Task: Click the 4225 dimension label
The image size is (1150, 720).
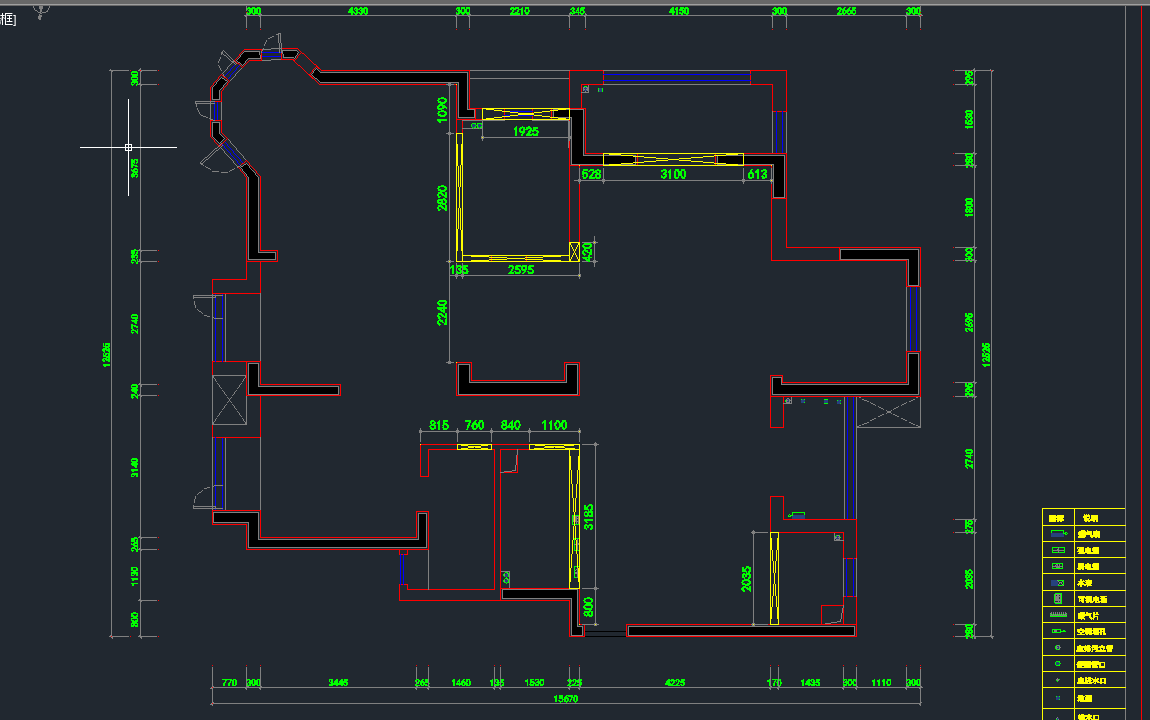Action: pos(675,683)
